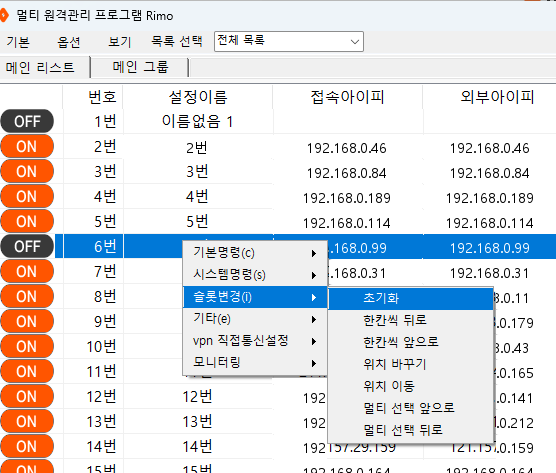Expand the 모니터링 submenu

click(x=255, y=363)
